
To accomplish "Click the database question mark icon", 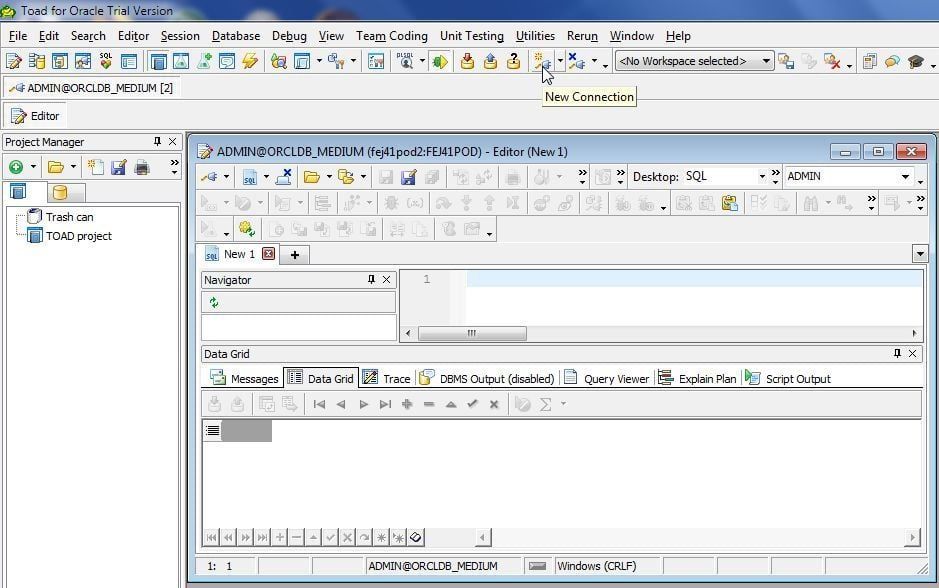I will (x=513, y=61).
